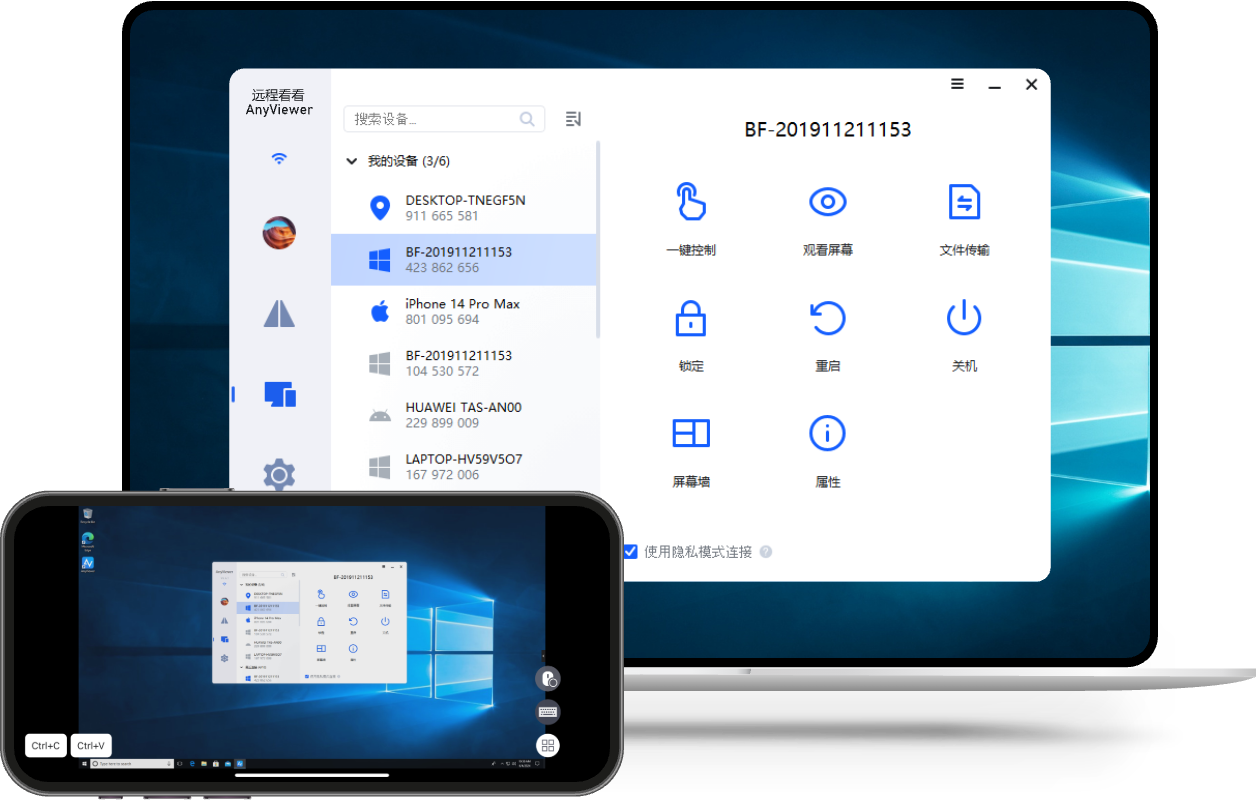Click the 锁定 lock icon
1256x800 pixels.
[x=690, y=319]
